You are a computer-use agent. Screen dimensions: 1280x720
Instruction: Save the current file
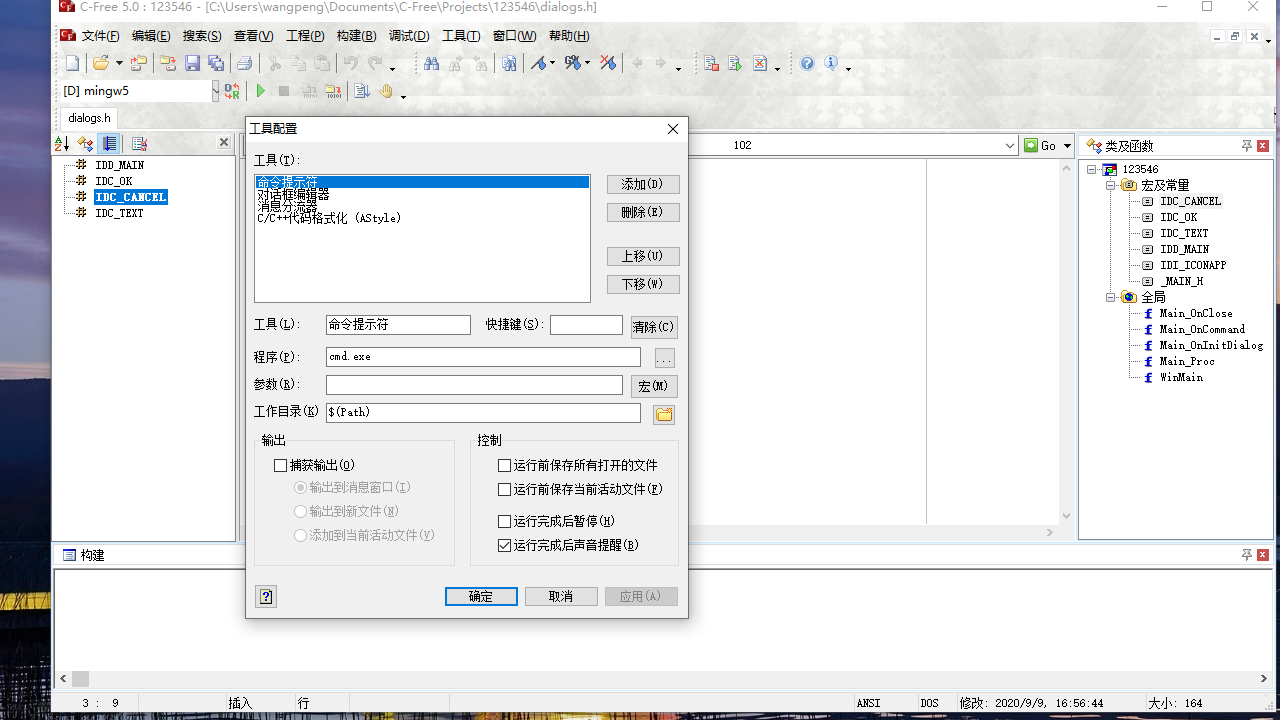pos(191,62)
